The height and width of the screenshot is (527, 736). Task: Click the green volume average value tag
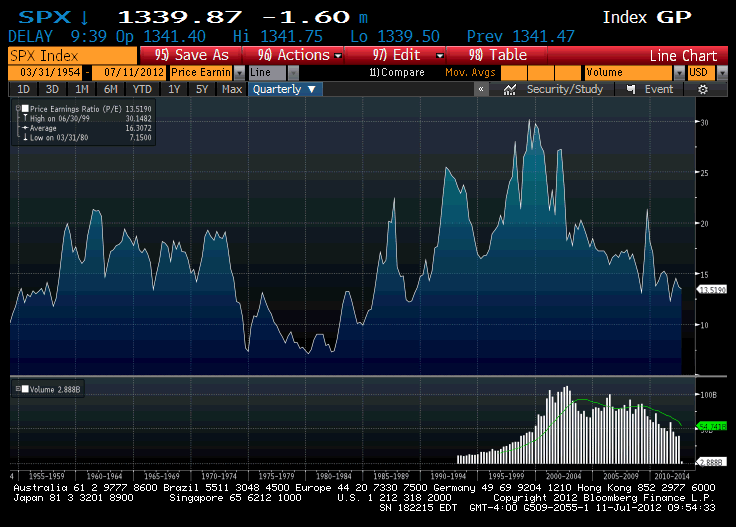click(710, 425)
